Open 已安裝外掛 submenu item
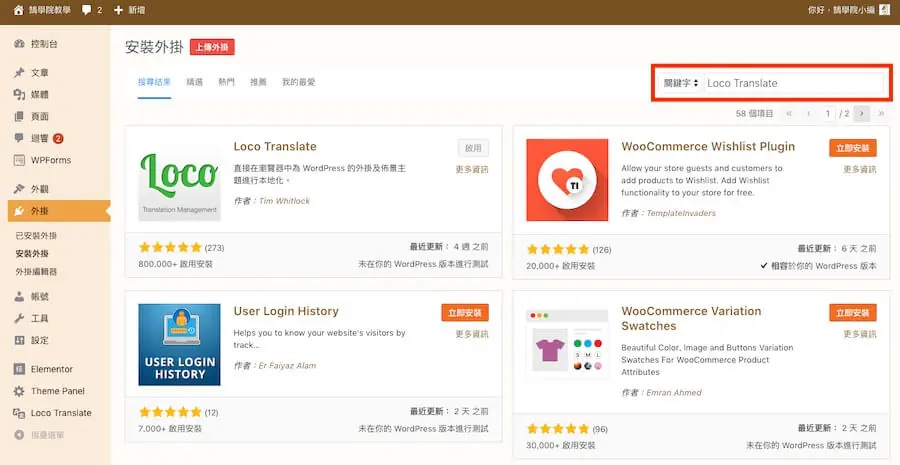The height and width of the screenshot is (465, 900). point(36,236)
